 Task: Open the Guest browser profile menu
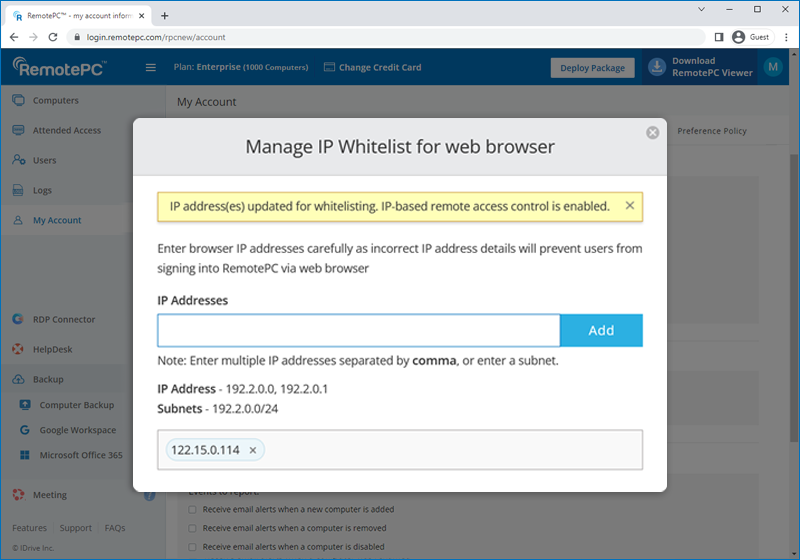pyautogui.click(x=750, y=37)
